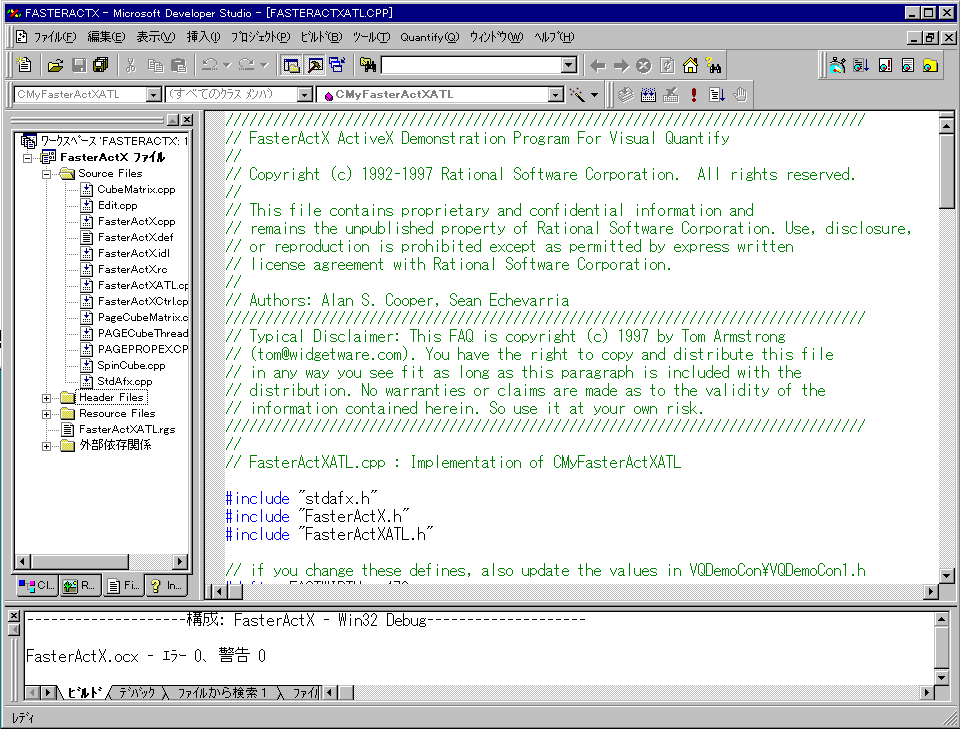Collapse the Source Files folder
Screen dimensions: 960x729
pos(47,174)
